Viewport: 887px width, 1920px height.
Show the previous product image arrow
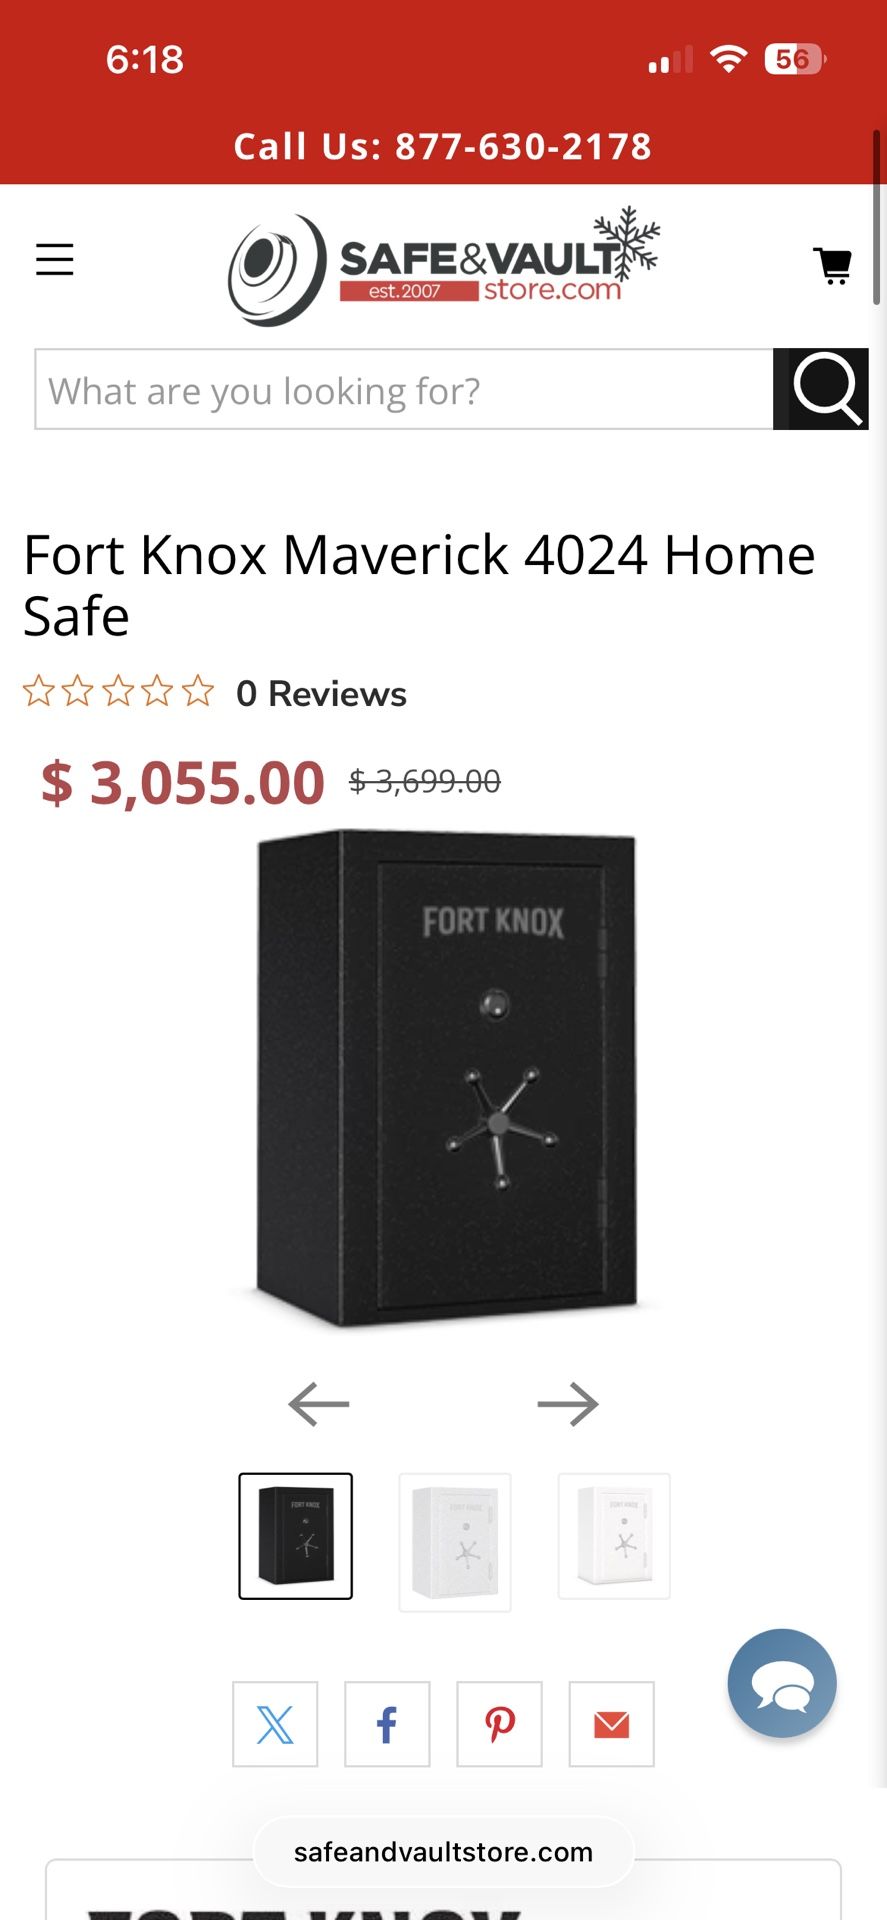pos(319,1404)
